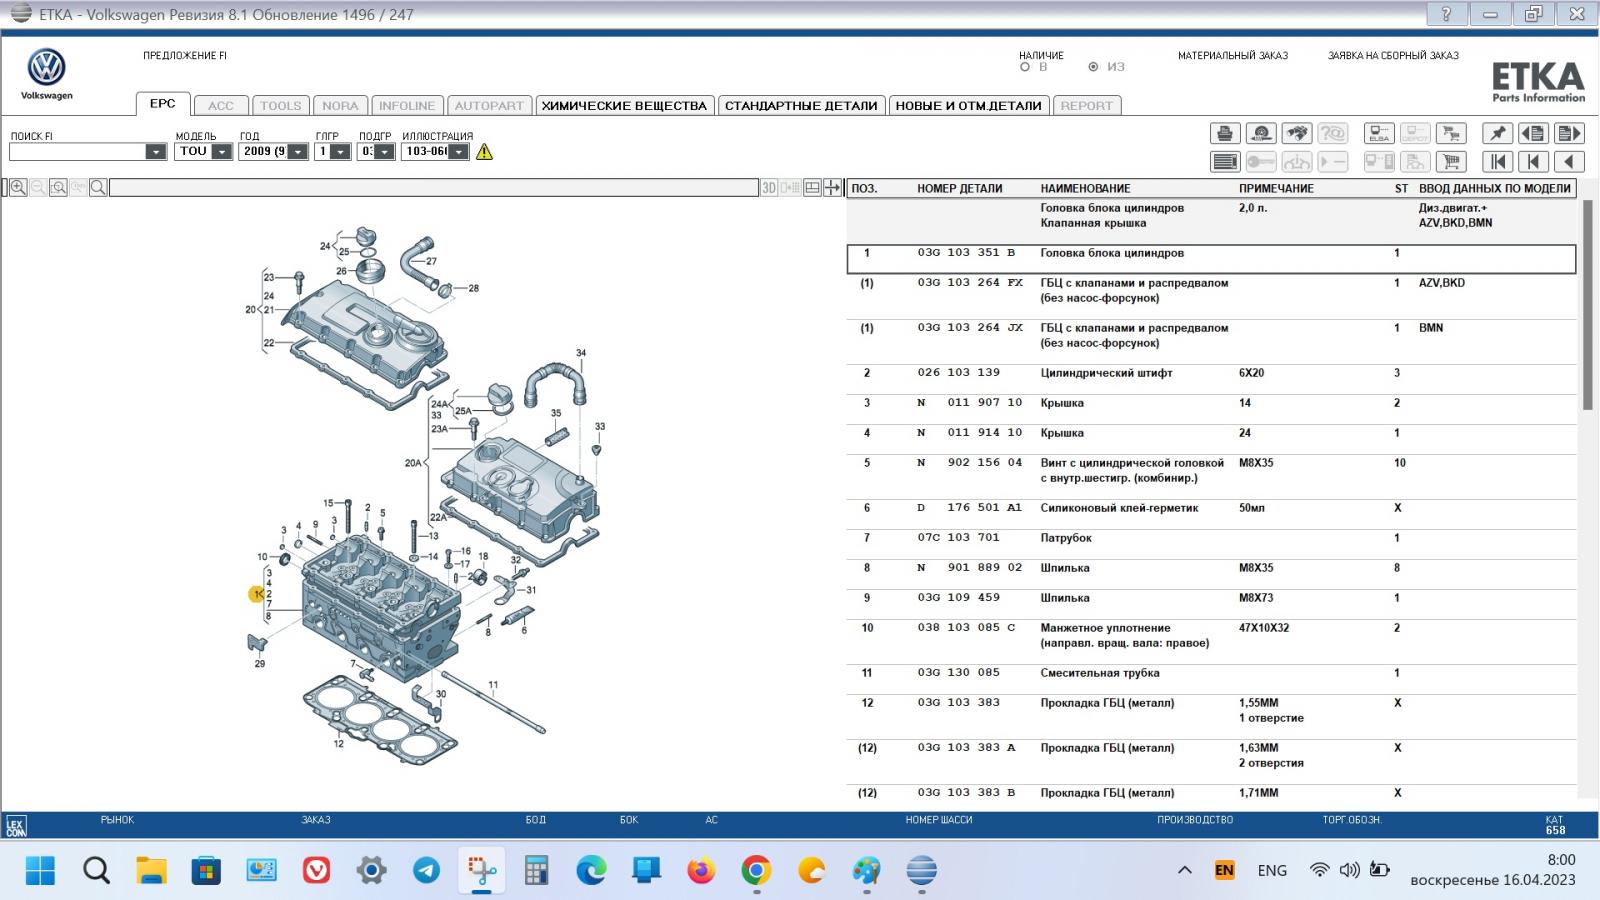Click callout number 12 gasket on diagram
Screen dimensions: 1600x900
(x=338, y=743)
